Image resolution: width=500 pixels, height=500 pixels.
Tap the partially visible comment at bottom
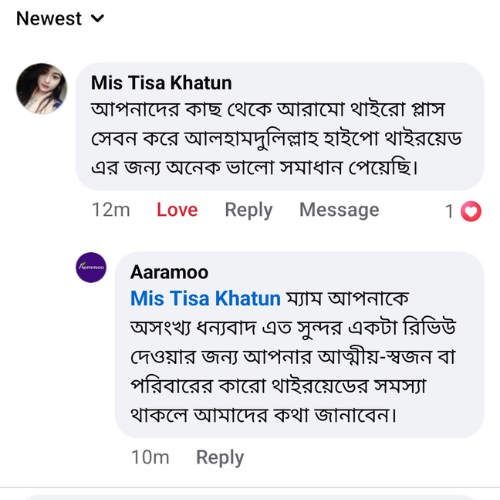coord(250,497)
